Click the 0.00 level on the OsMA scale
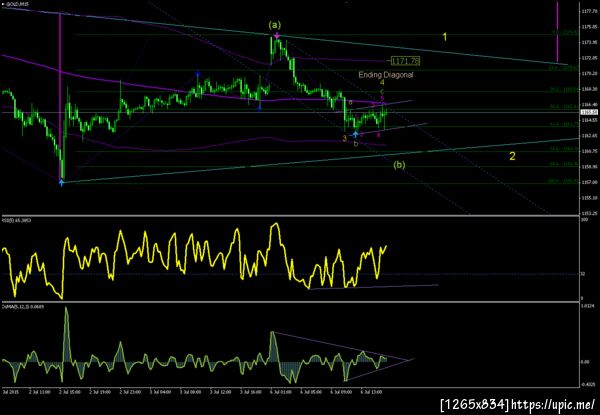This screenshot has width=600, height=415. pyautogui.click(x=585, y=361)
